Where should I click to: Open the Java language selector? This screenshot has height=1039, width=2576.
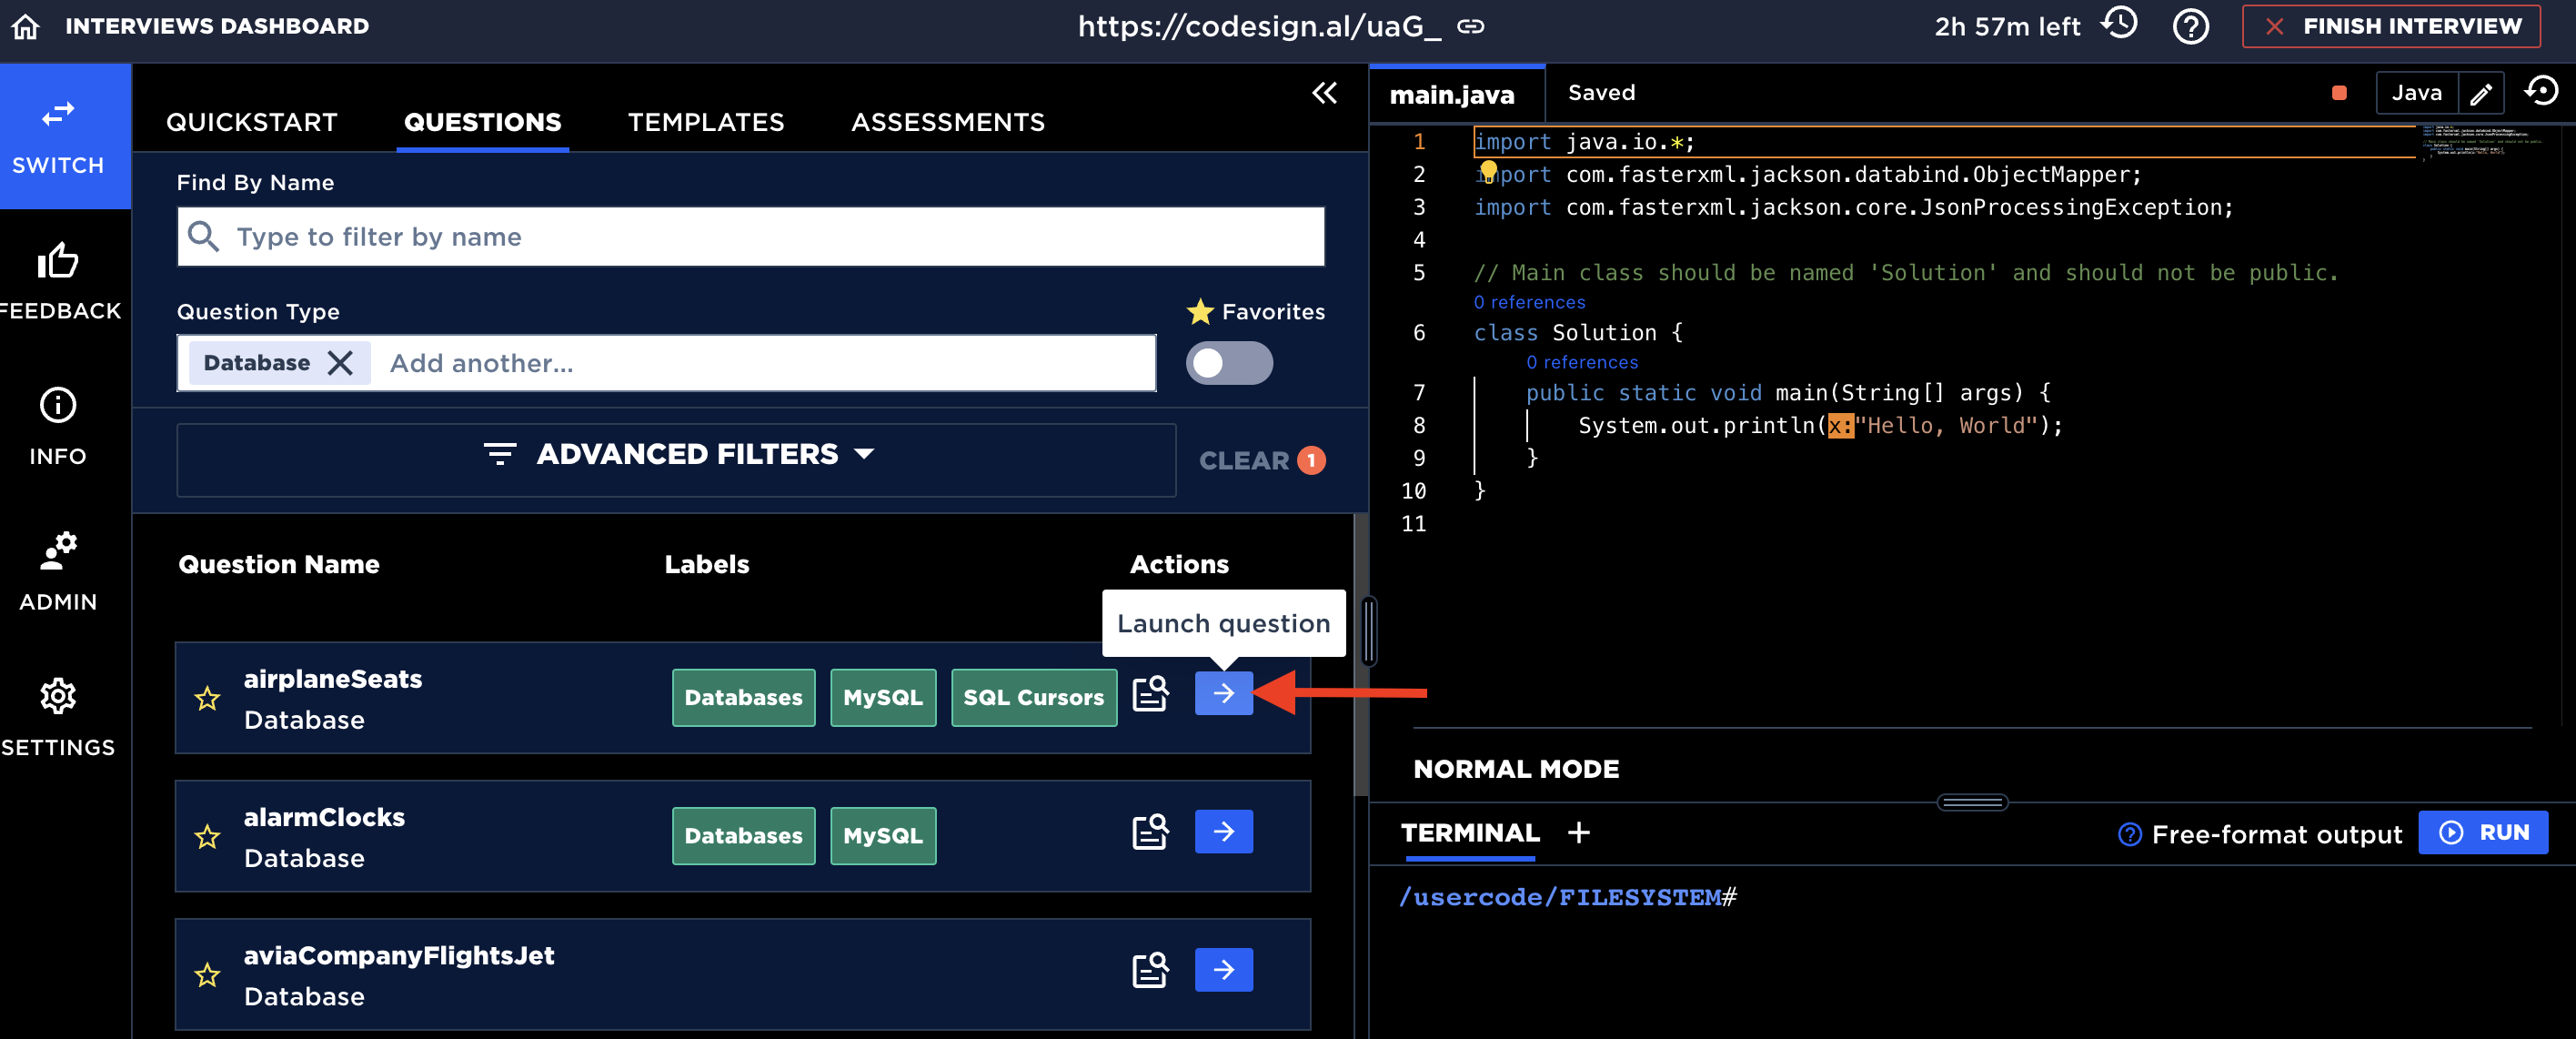[2416, 93]
